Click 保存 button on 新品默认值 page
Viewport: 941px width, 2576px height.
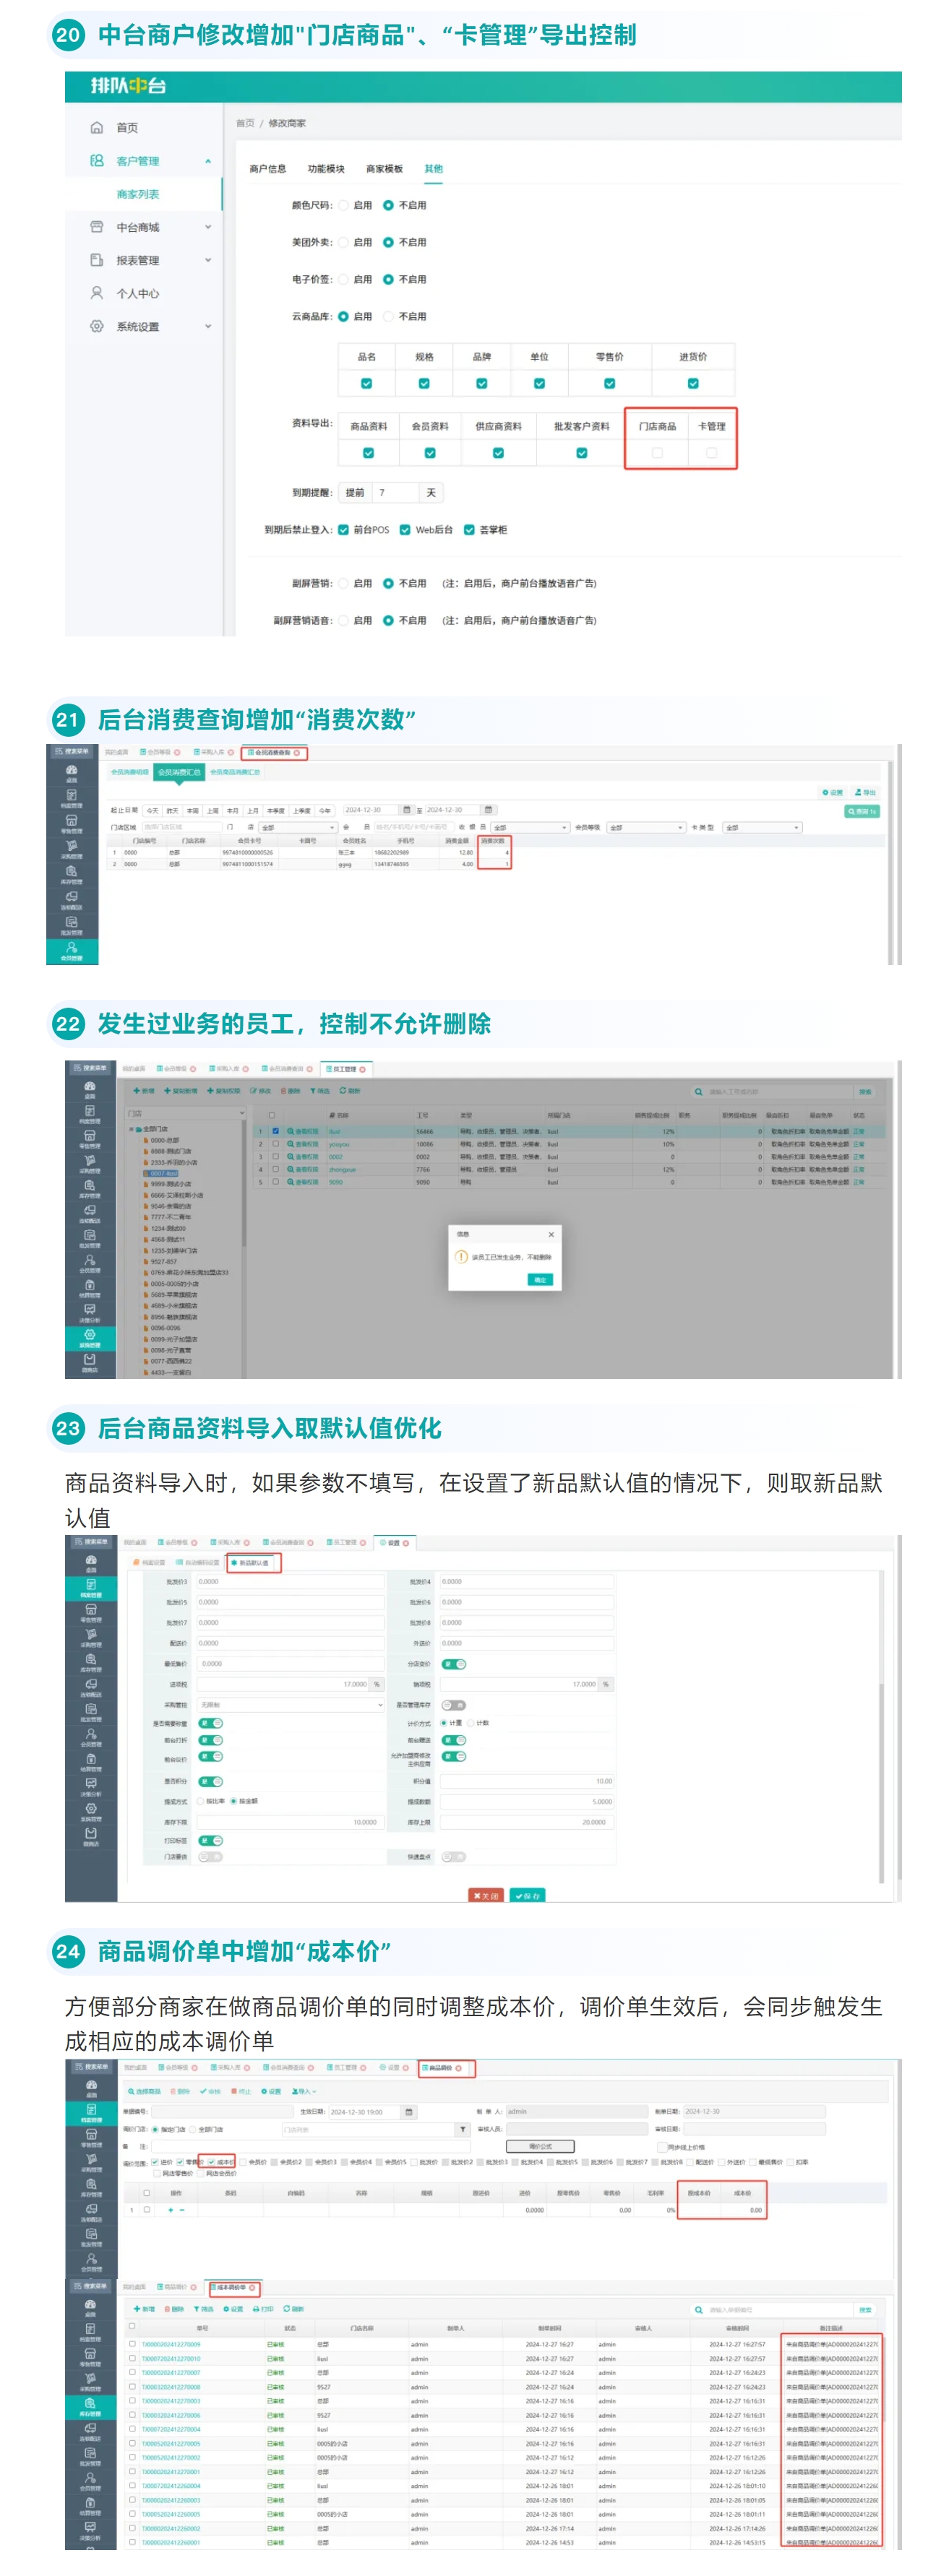click(527, 1896)
